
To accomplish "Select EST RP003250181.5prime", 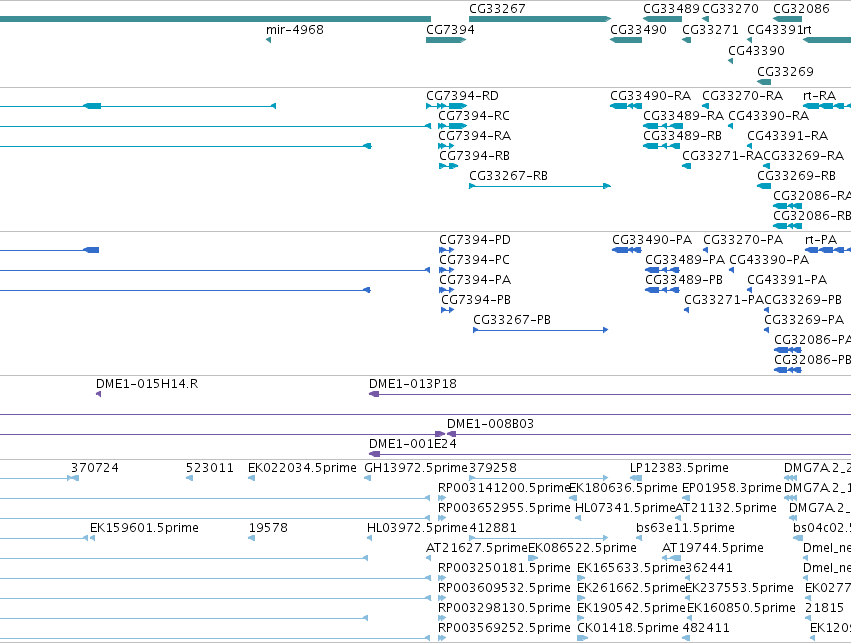I will 442,578.
